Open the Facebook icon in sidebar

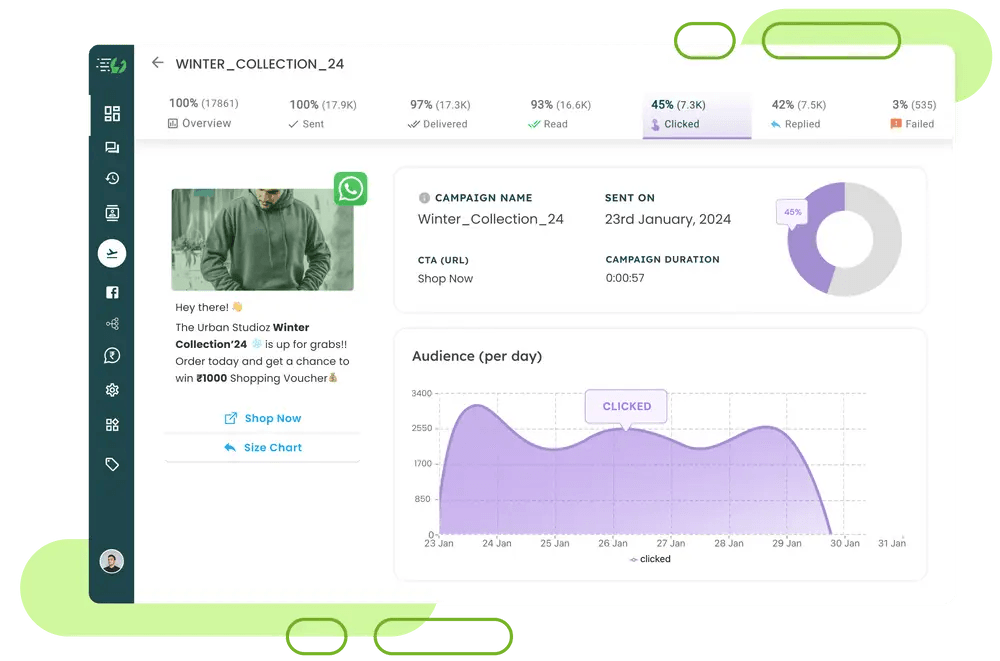coord(112,292)
